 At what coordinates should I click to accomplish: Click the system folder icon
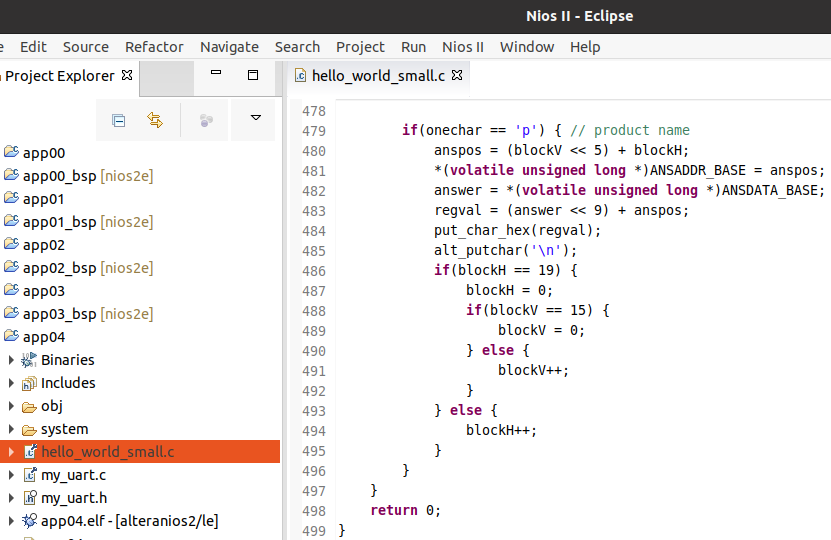(x=29, y=430)
